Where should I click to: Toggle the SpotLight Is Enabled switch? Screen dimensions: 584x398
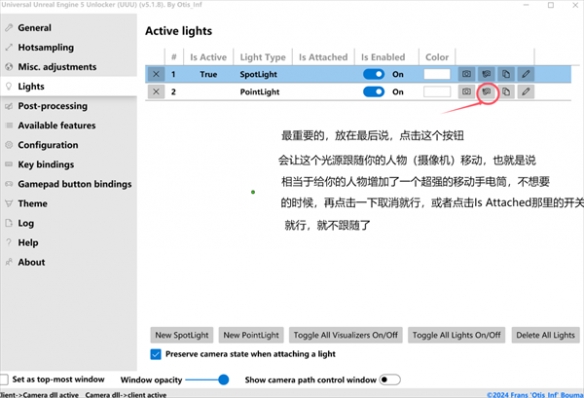click(374, 74)
